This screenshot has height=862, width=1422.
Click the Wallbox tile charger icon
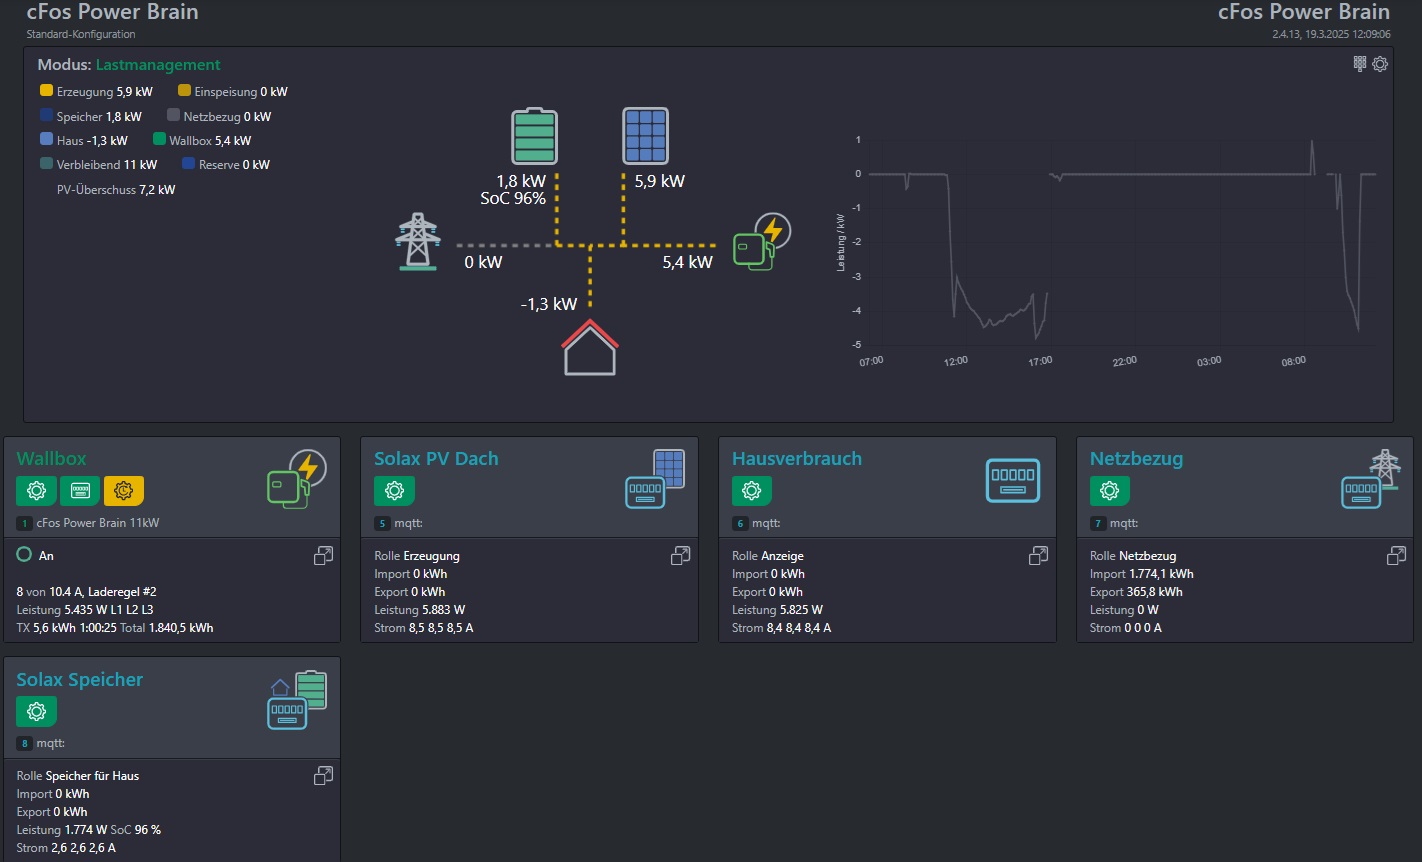297,479
